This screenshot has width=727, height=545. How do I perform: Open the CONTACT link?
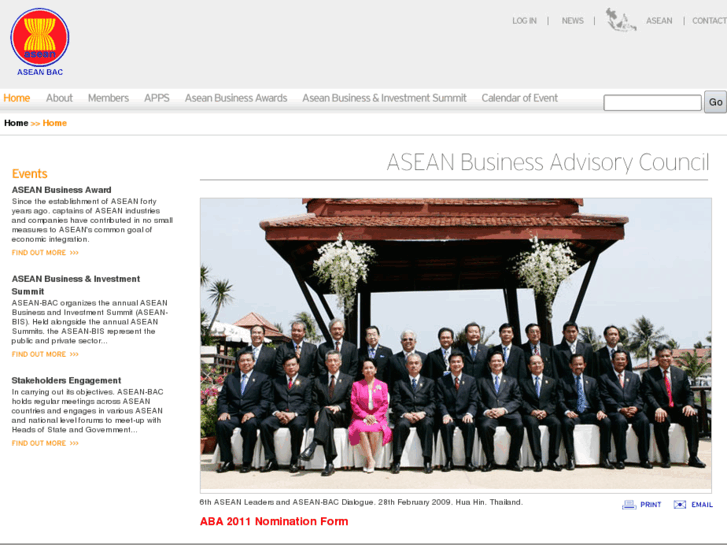[x=709, y=21]
